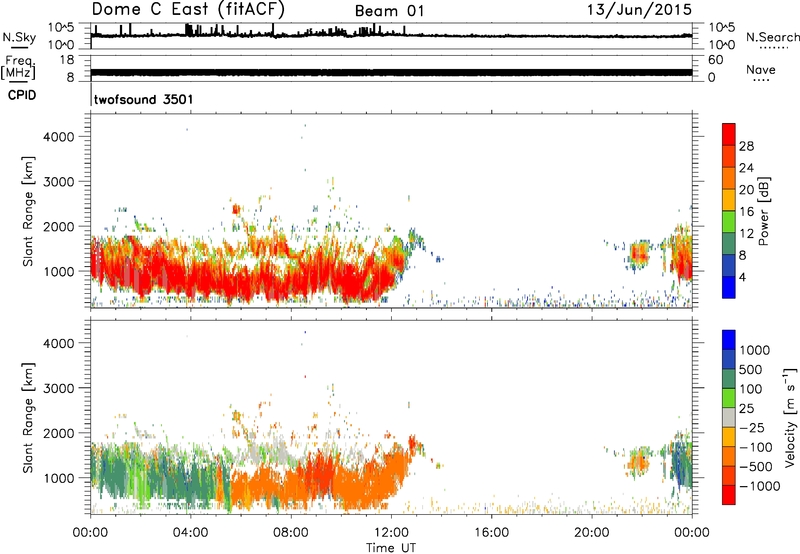800x554 pixels.
Task: Click the red bottom Velocity color bar segment
Action: [729, 495]
